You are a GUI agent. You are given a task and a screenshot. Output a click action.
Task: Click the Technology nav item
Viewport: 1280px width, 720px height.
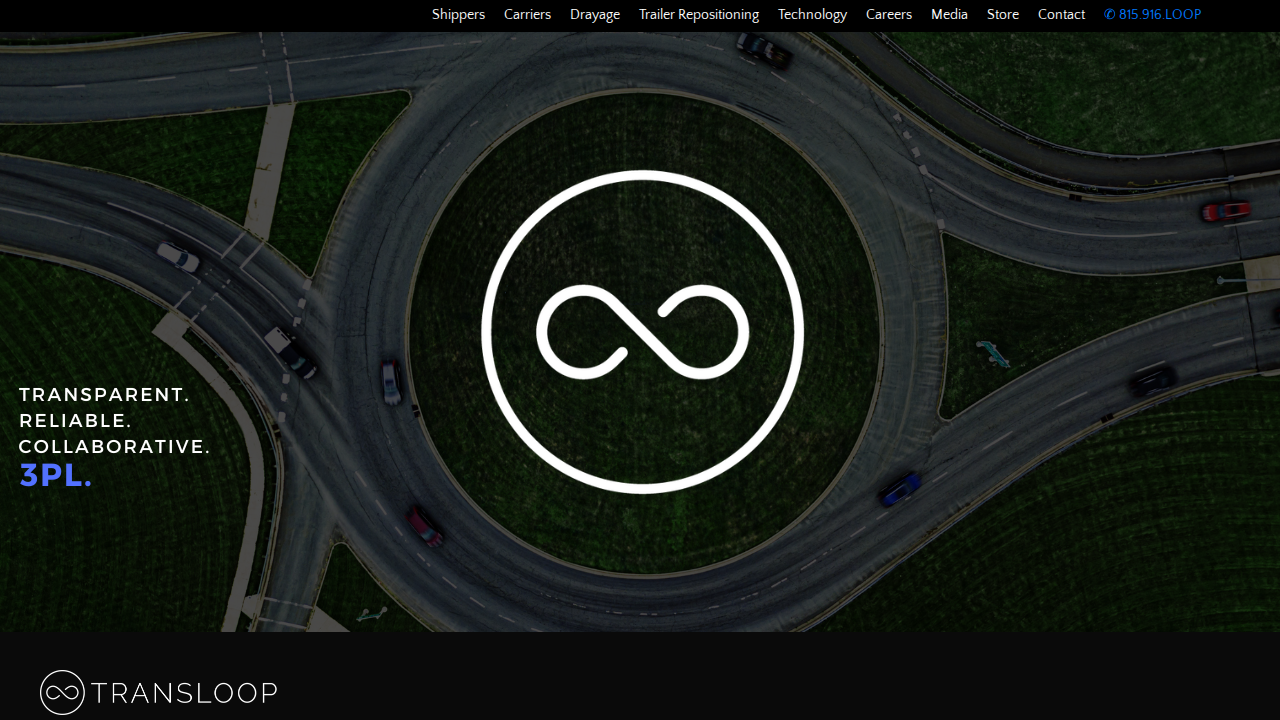tap(812, 15)
